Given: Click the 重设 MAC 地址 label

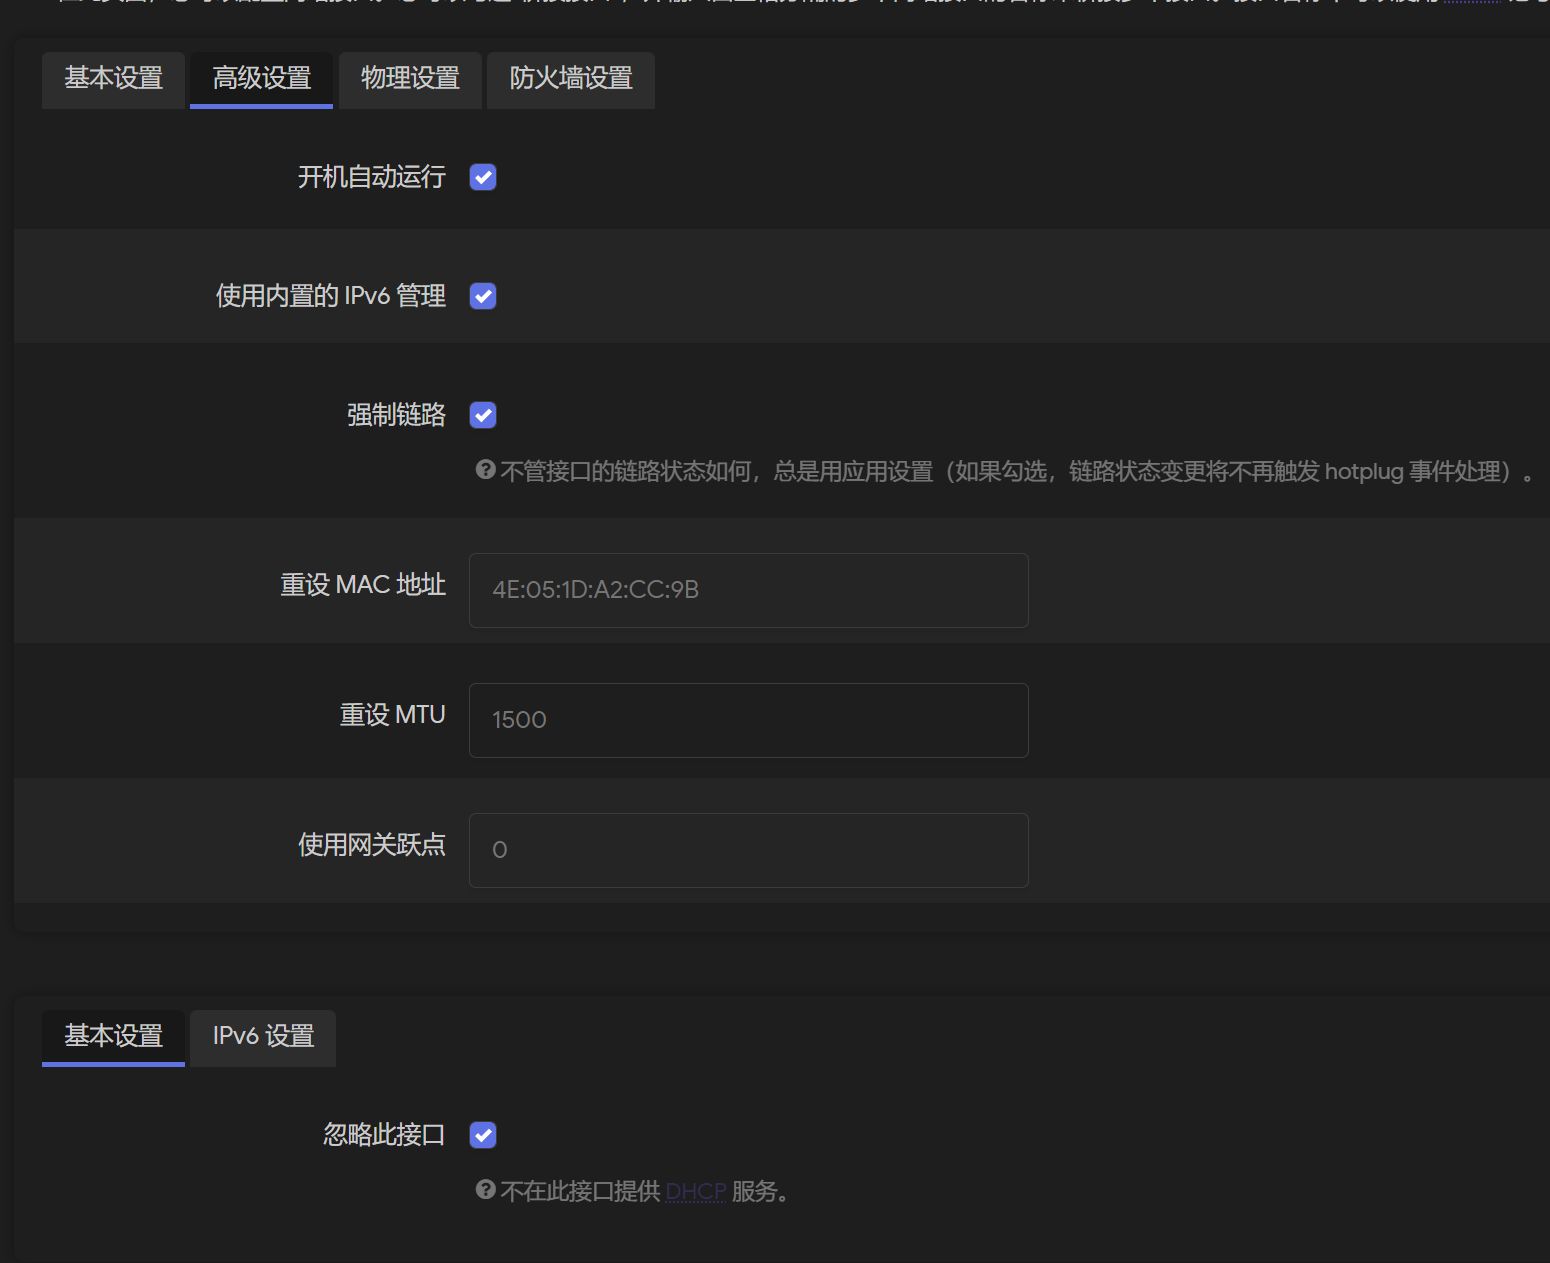Looking at the screenshot, I should (x=363, y=585).
